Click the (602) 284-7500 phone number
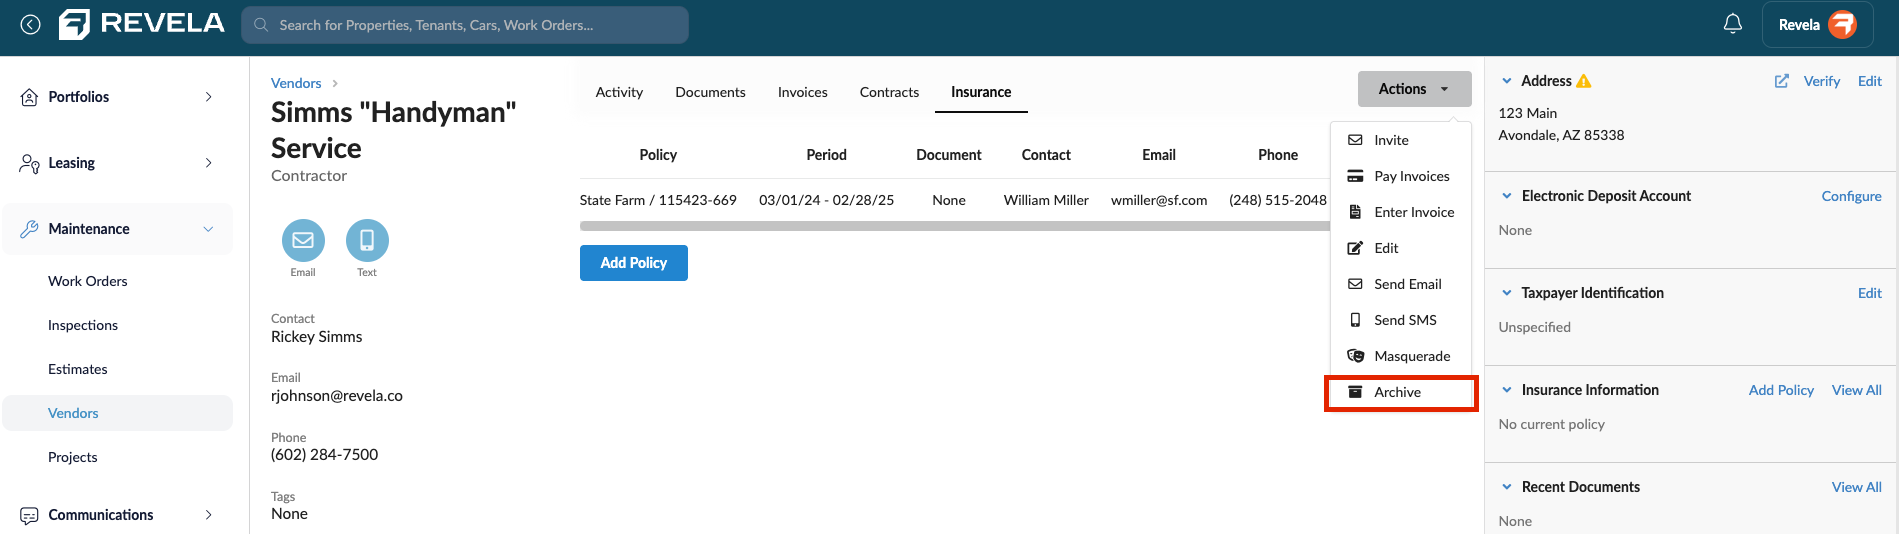Viewport: 1899px width, 534px height. (325, 455)
